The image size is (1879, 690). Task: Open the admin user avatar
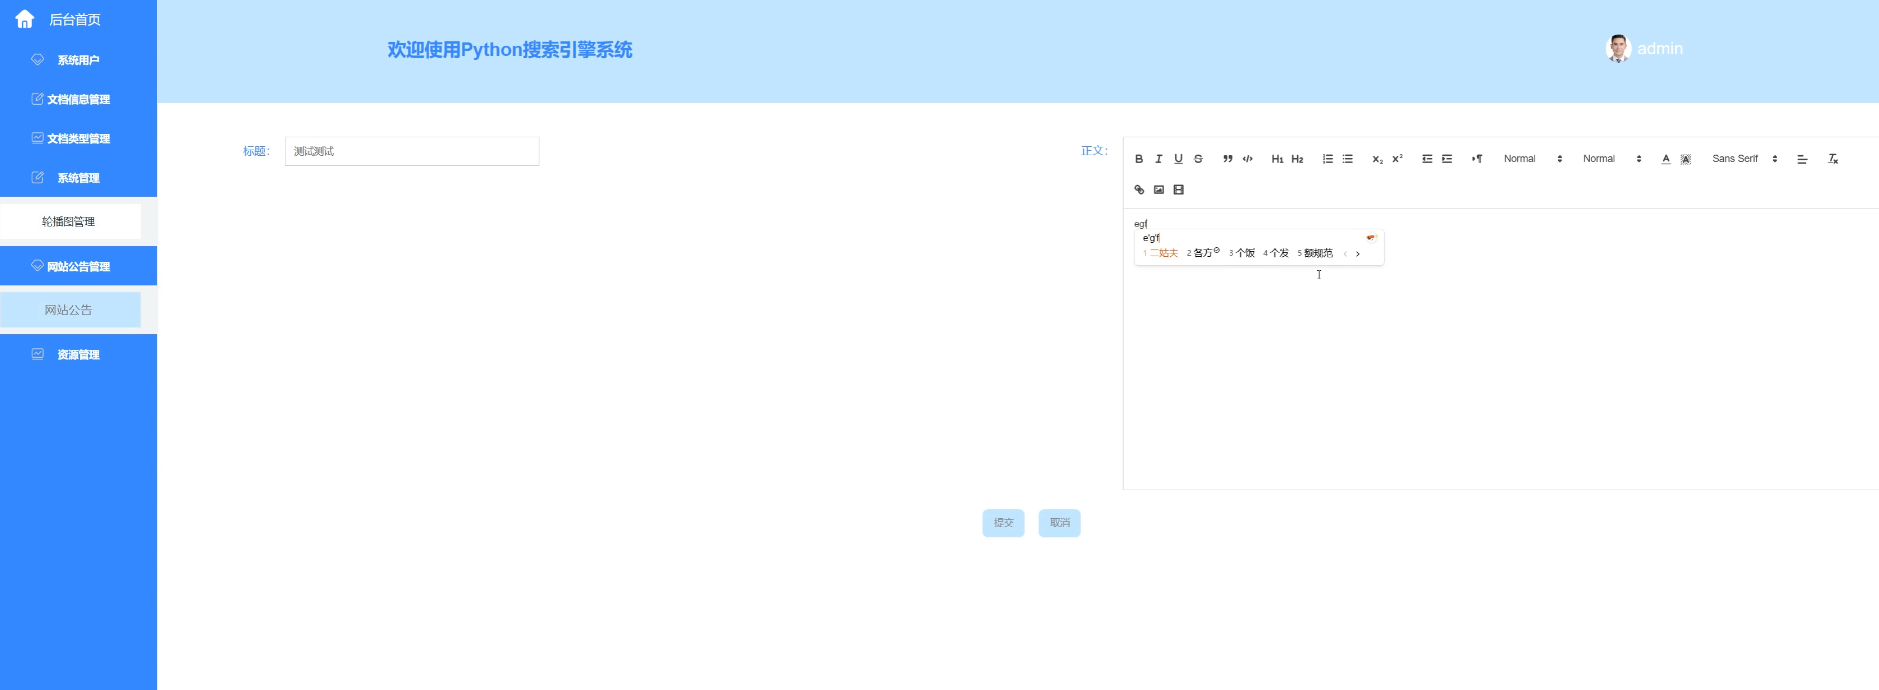(1618, 48)
